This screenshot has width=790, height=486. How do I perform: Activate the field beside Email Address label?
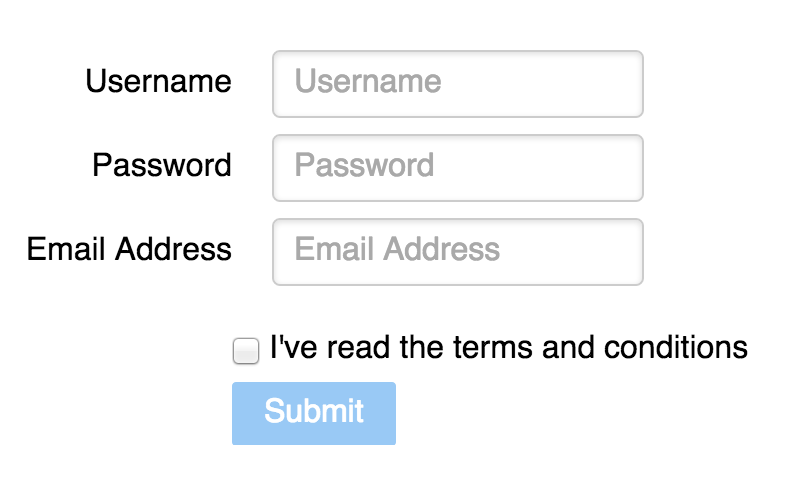click(x=457, y=252)
